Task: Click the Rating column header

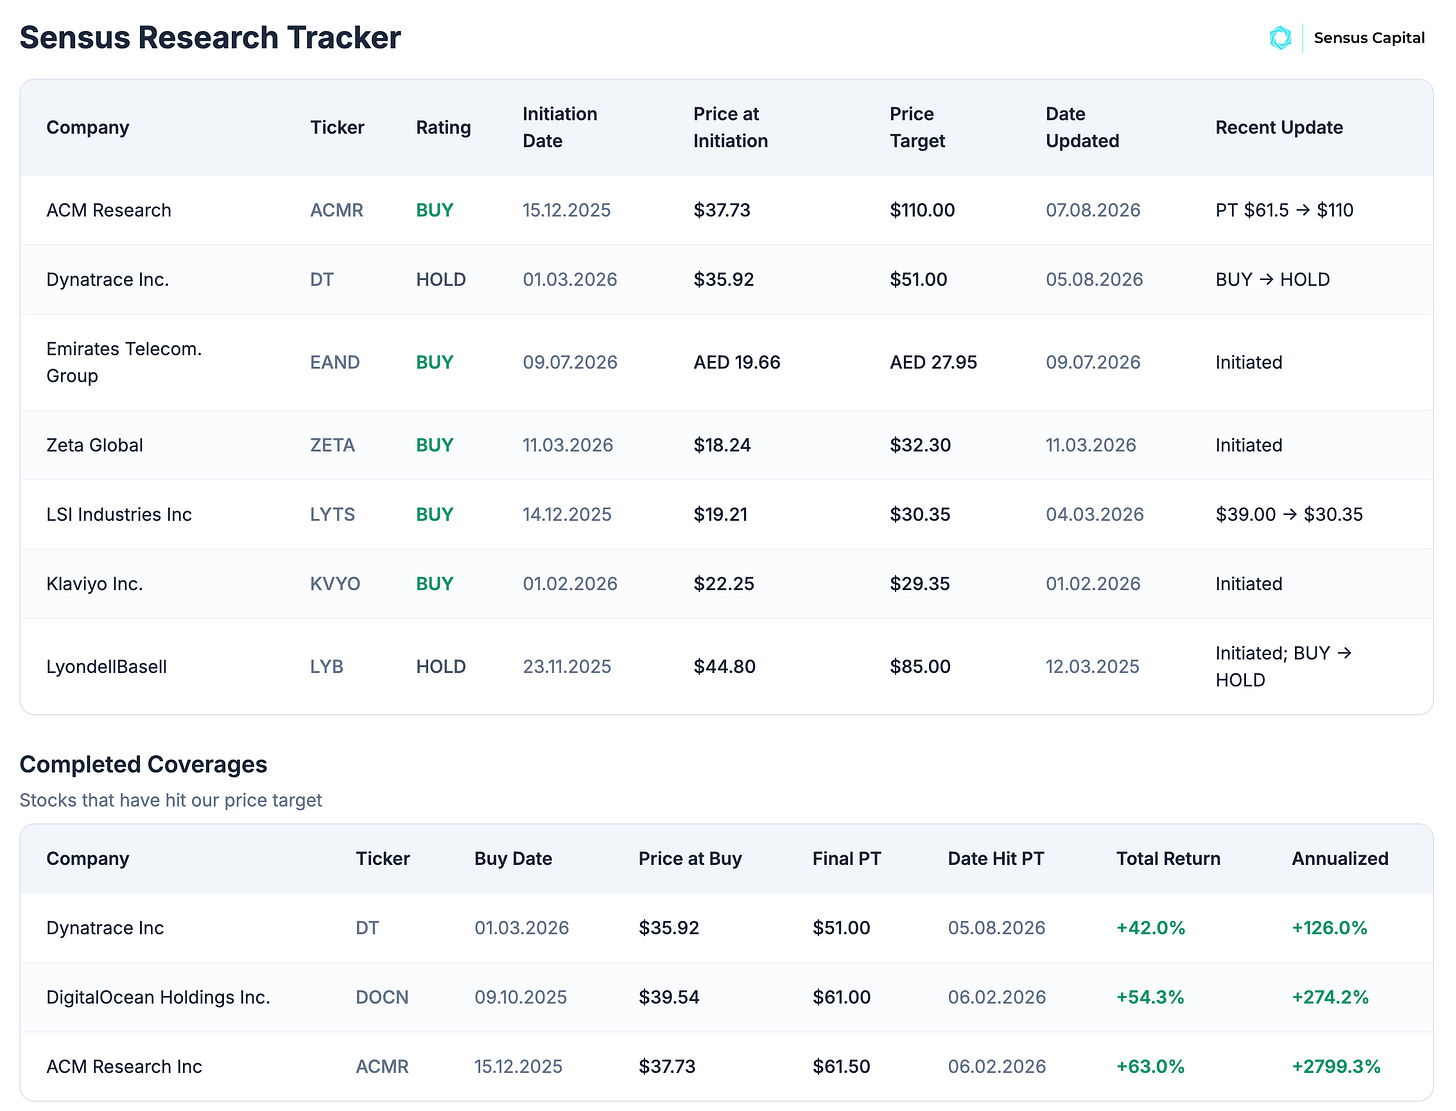Action: [443, 128]
